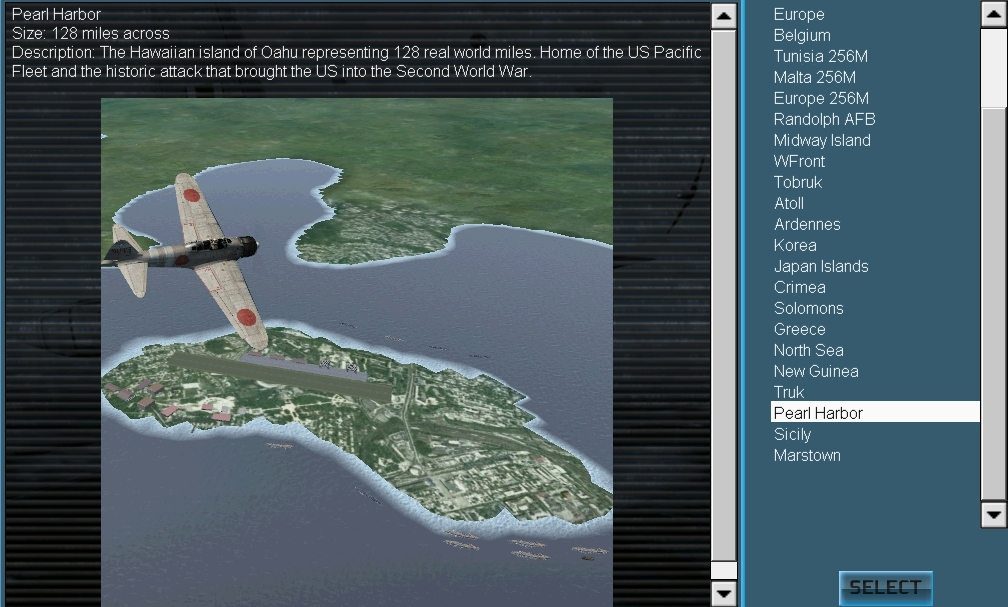Click the SELECT button
Image resolution: width=1008 pixels, height=607 pixels.
point(885,587)
